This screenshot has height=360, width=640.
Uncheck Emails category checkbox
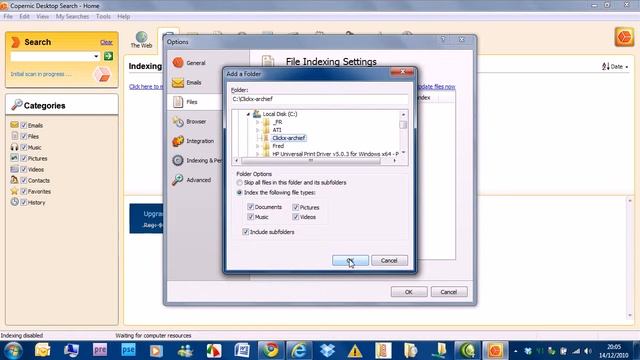[x=24, y=125]
